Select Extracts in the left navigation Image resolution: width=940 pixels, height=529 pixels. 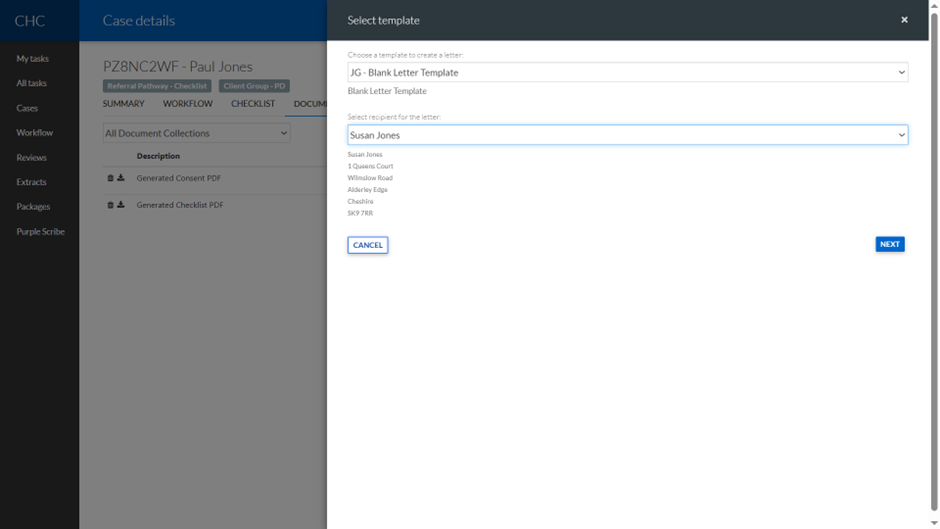tap(31, 182)
